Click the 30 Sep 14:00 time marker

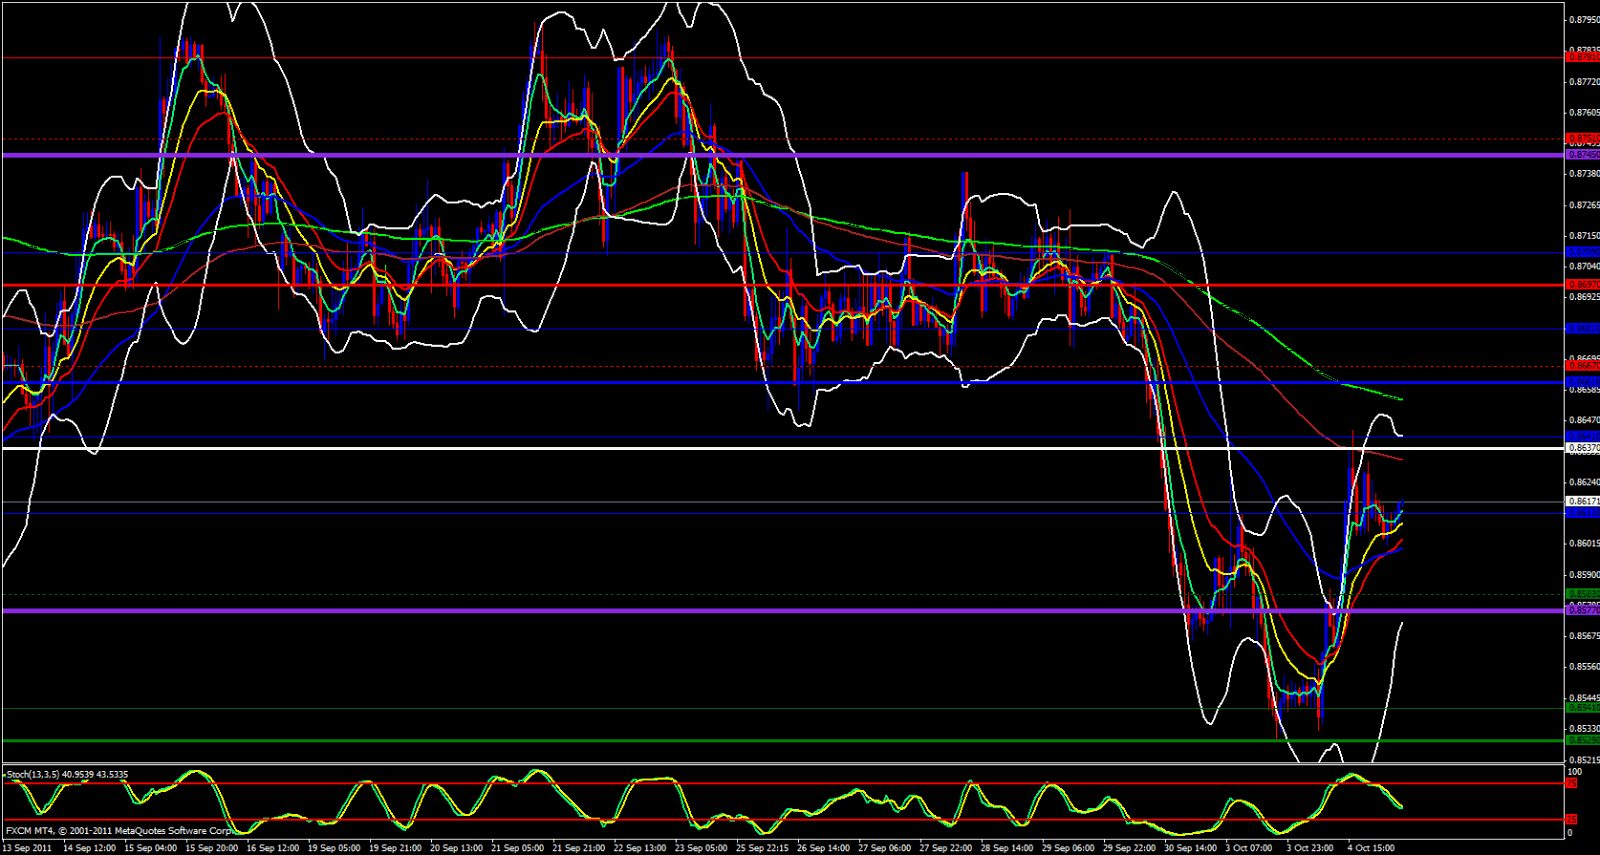point(1190,848)
